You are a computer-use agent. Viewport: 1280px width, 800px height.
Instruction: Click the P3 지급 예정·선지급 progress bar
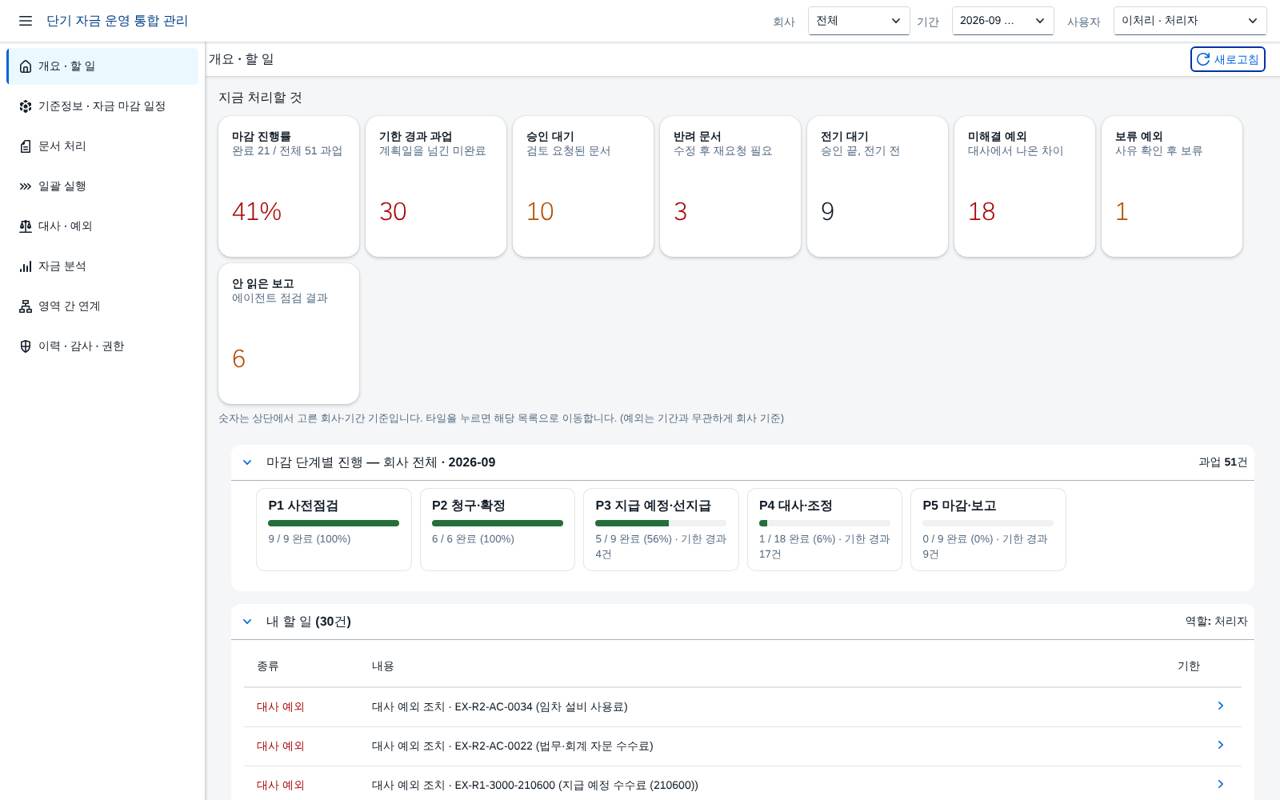[x=661, y=523]
